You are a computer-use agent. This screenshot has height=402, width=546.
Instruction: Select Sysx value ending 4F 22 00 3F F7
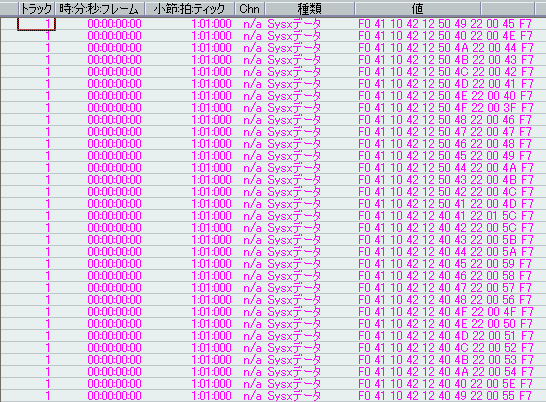(x=445, y=108)
